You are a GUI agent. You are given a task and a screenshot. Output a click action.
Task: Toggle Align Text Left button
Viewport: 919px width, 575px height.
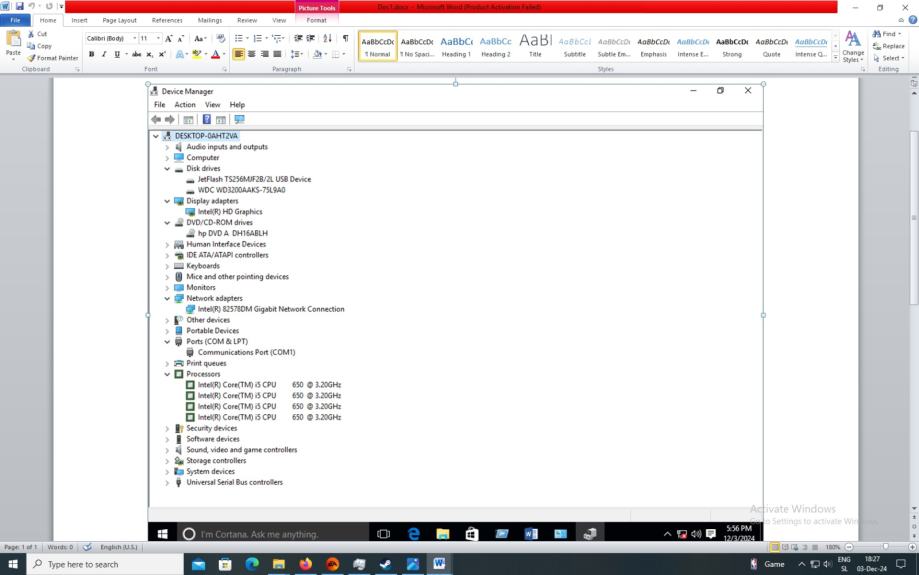tap(239, 54)
